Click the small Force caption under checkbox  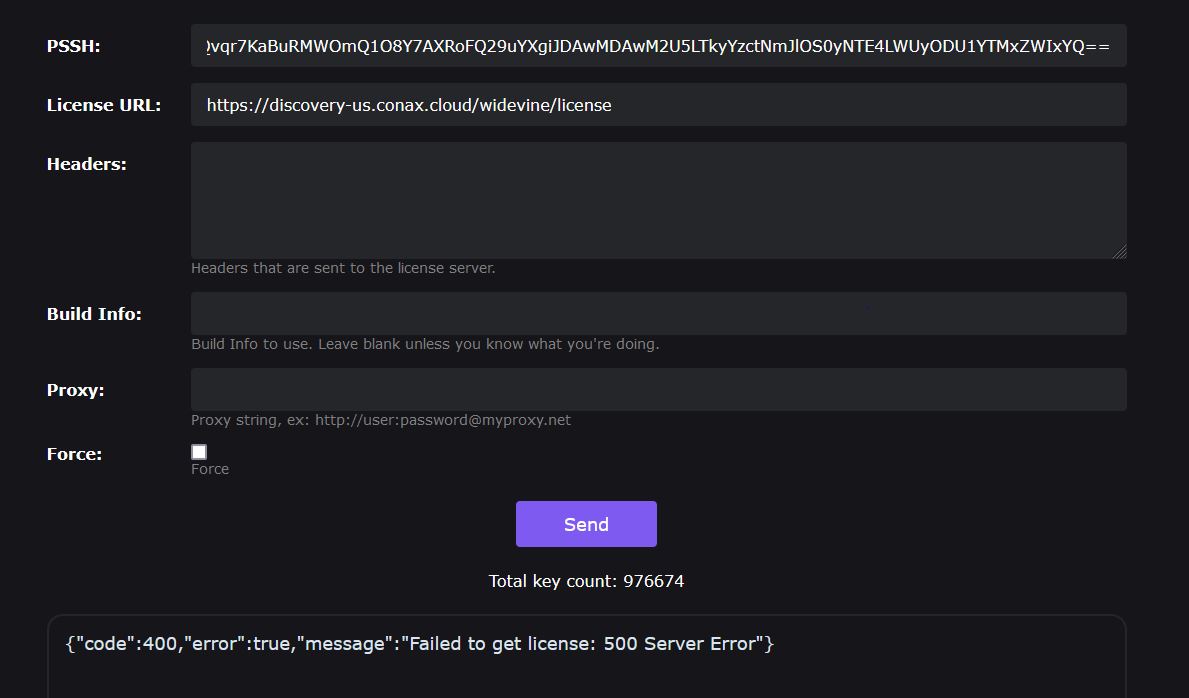210,469
